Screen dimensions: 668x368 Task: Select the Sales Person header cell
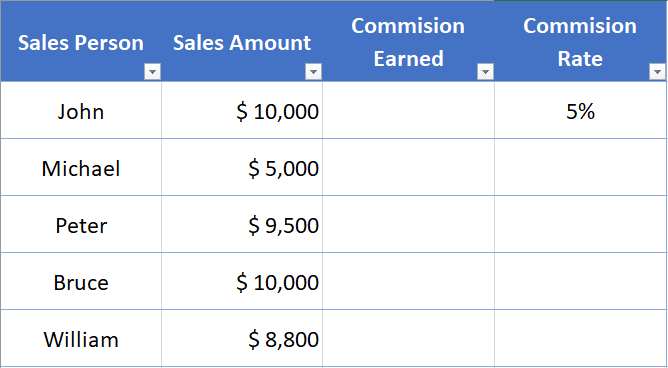click(x=81, y=41)
